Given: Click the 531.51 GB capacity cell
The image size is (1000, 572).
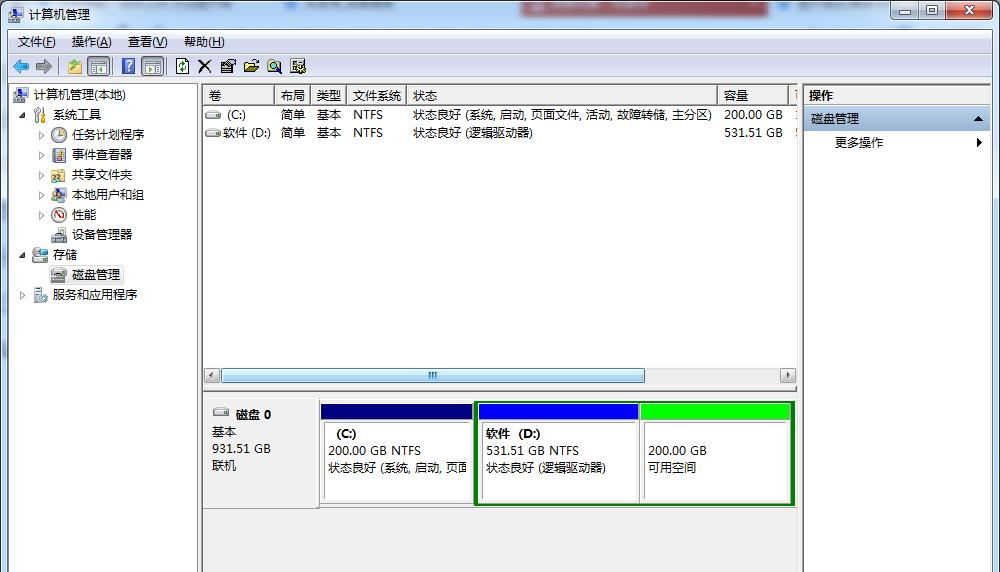Looking at the screenshot, I should (753, 133).
